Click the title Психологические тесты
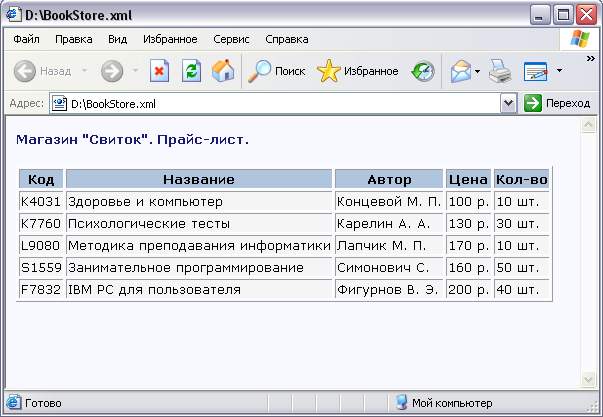The height and width of the screenshot is (417, 603). [x=149, y=224]
